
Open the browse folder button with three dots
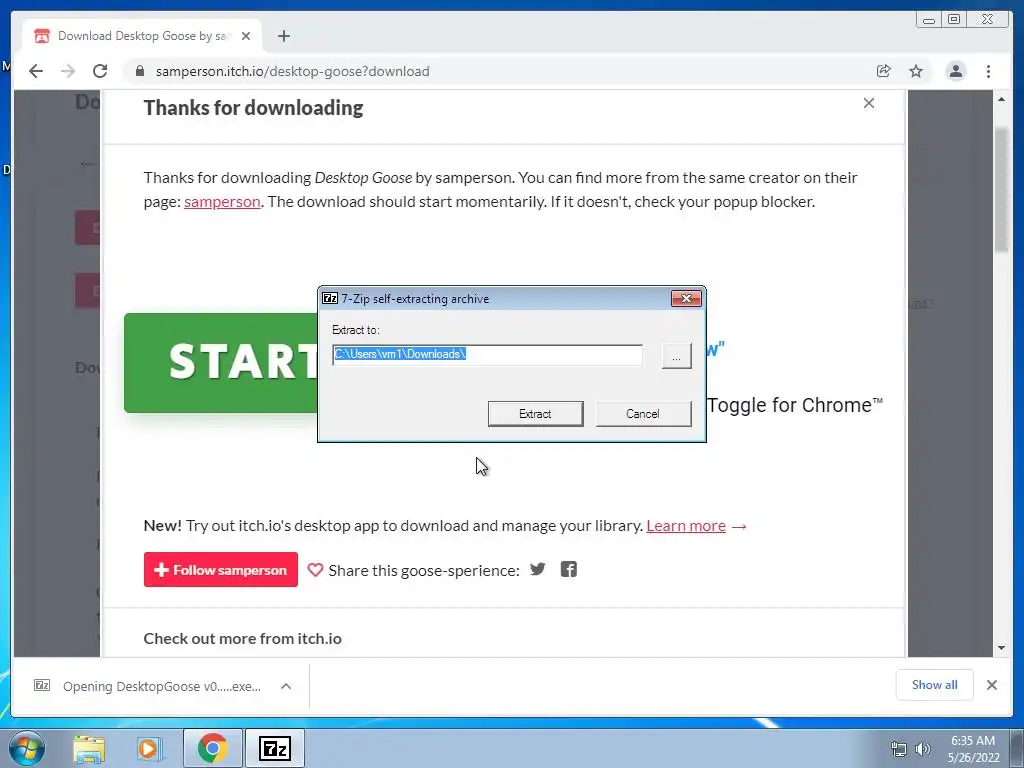point(677,357)
